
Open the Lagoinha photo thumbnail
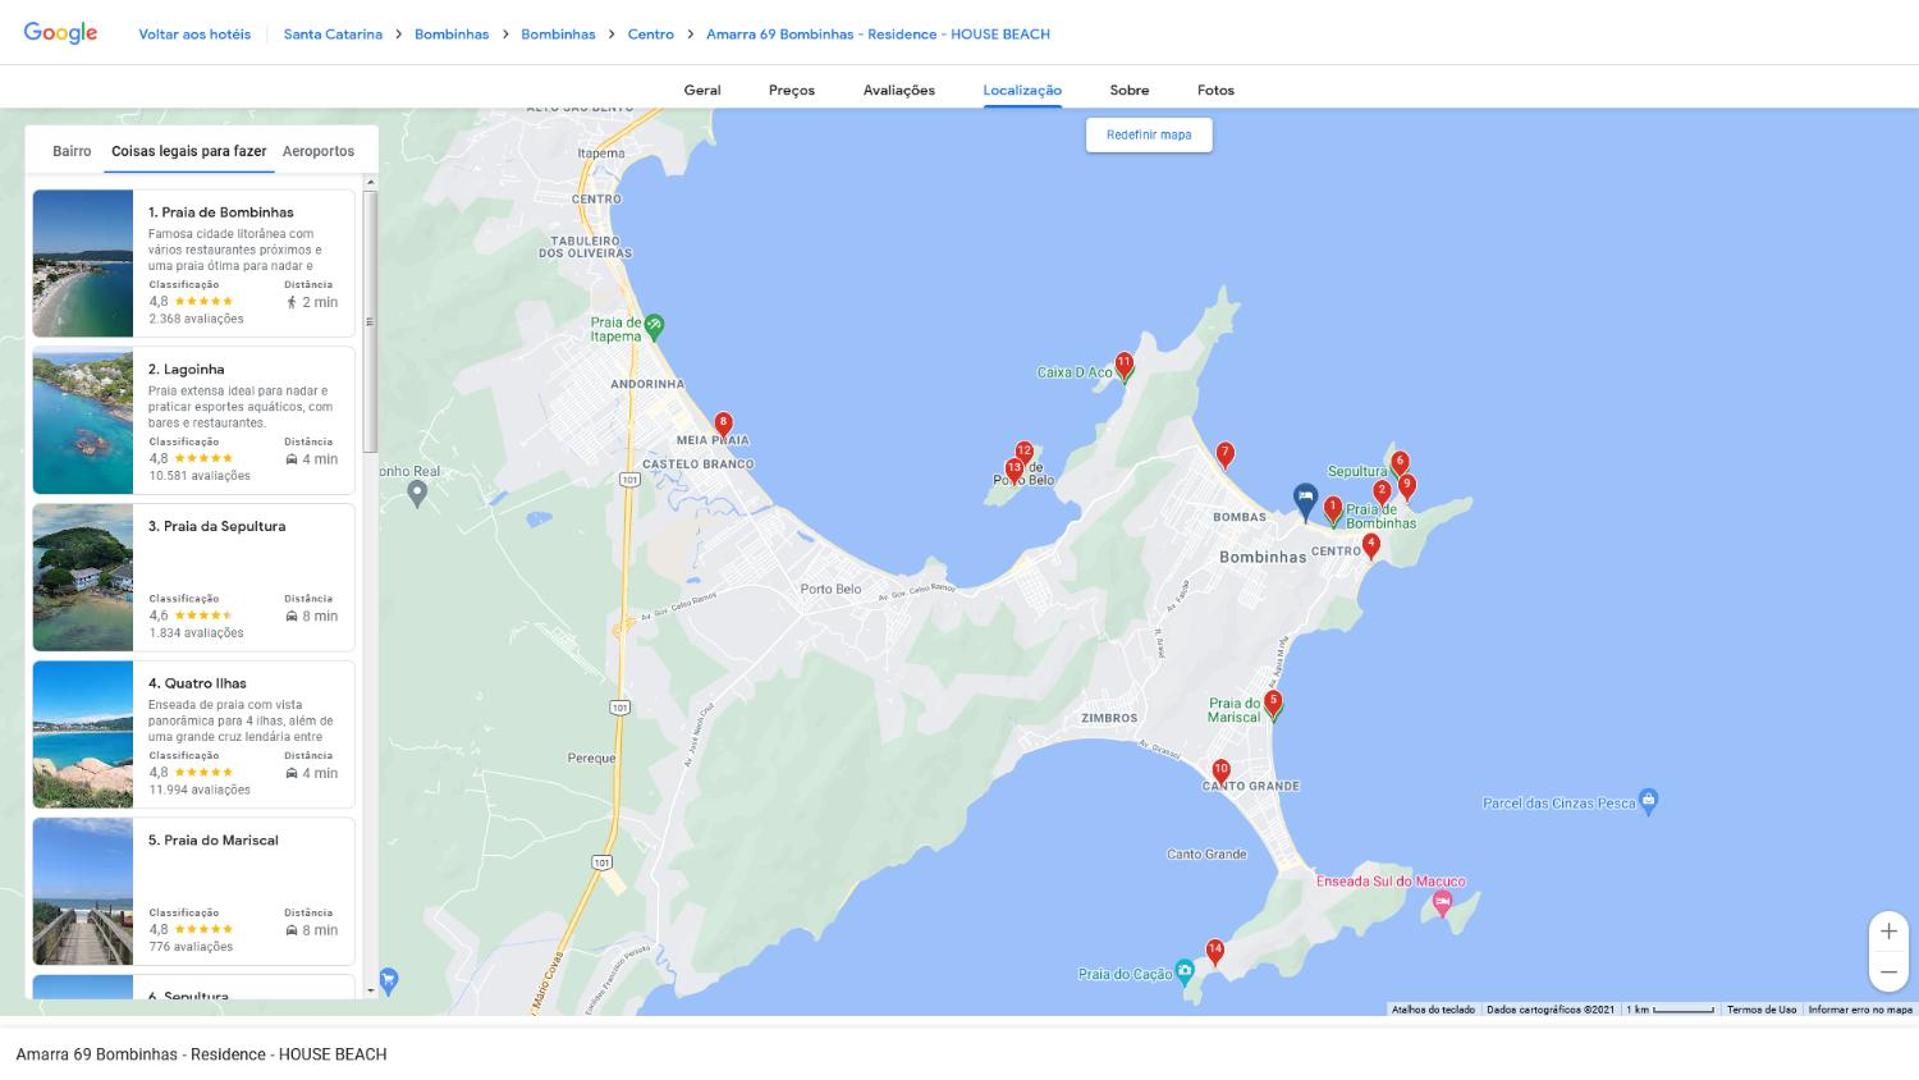coord(83,420)
